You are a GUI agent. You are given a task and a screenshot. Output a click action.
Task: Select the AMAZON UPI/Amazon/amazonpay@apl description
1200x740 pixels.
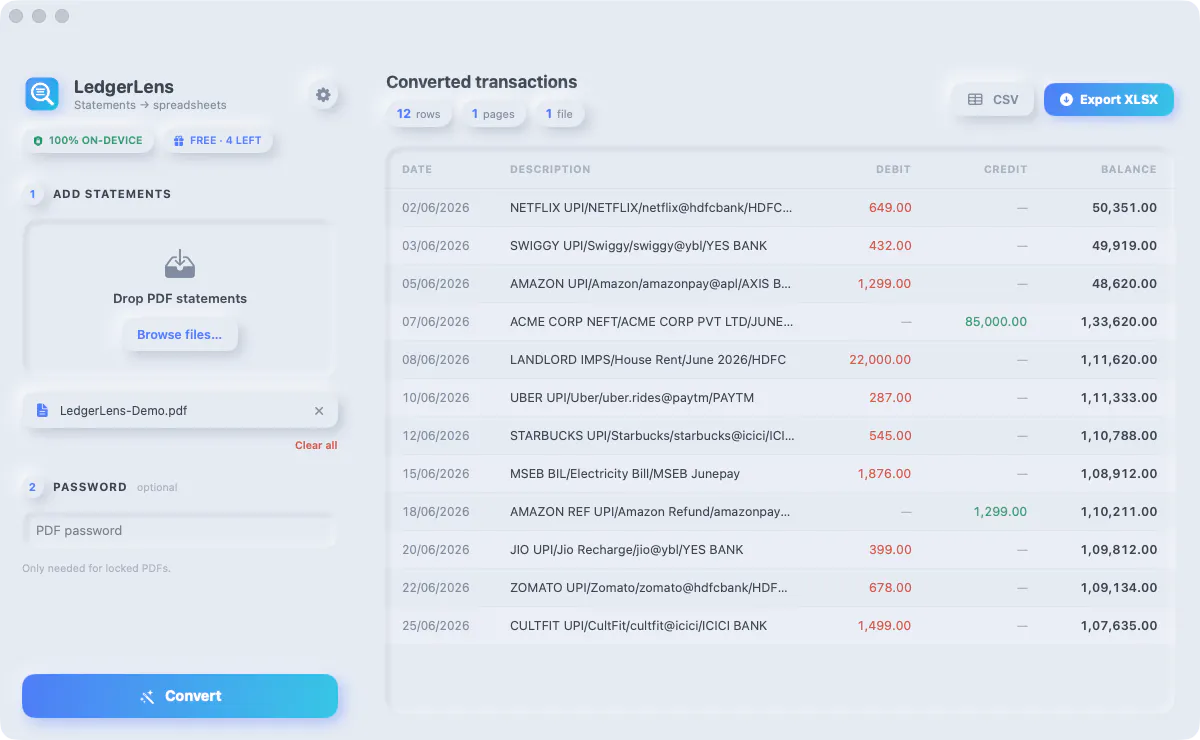651,284
